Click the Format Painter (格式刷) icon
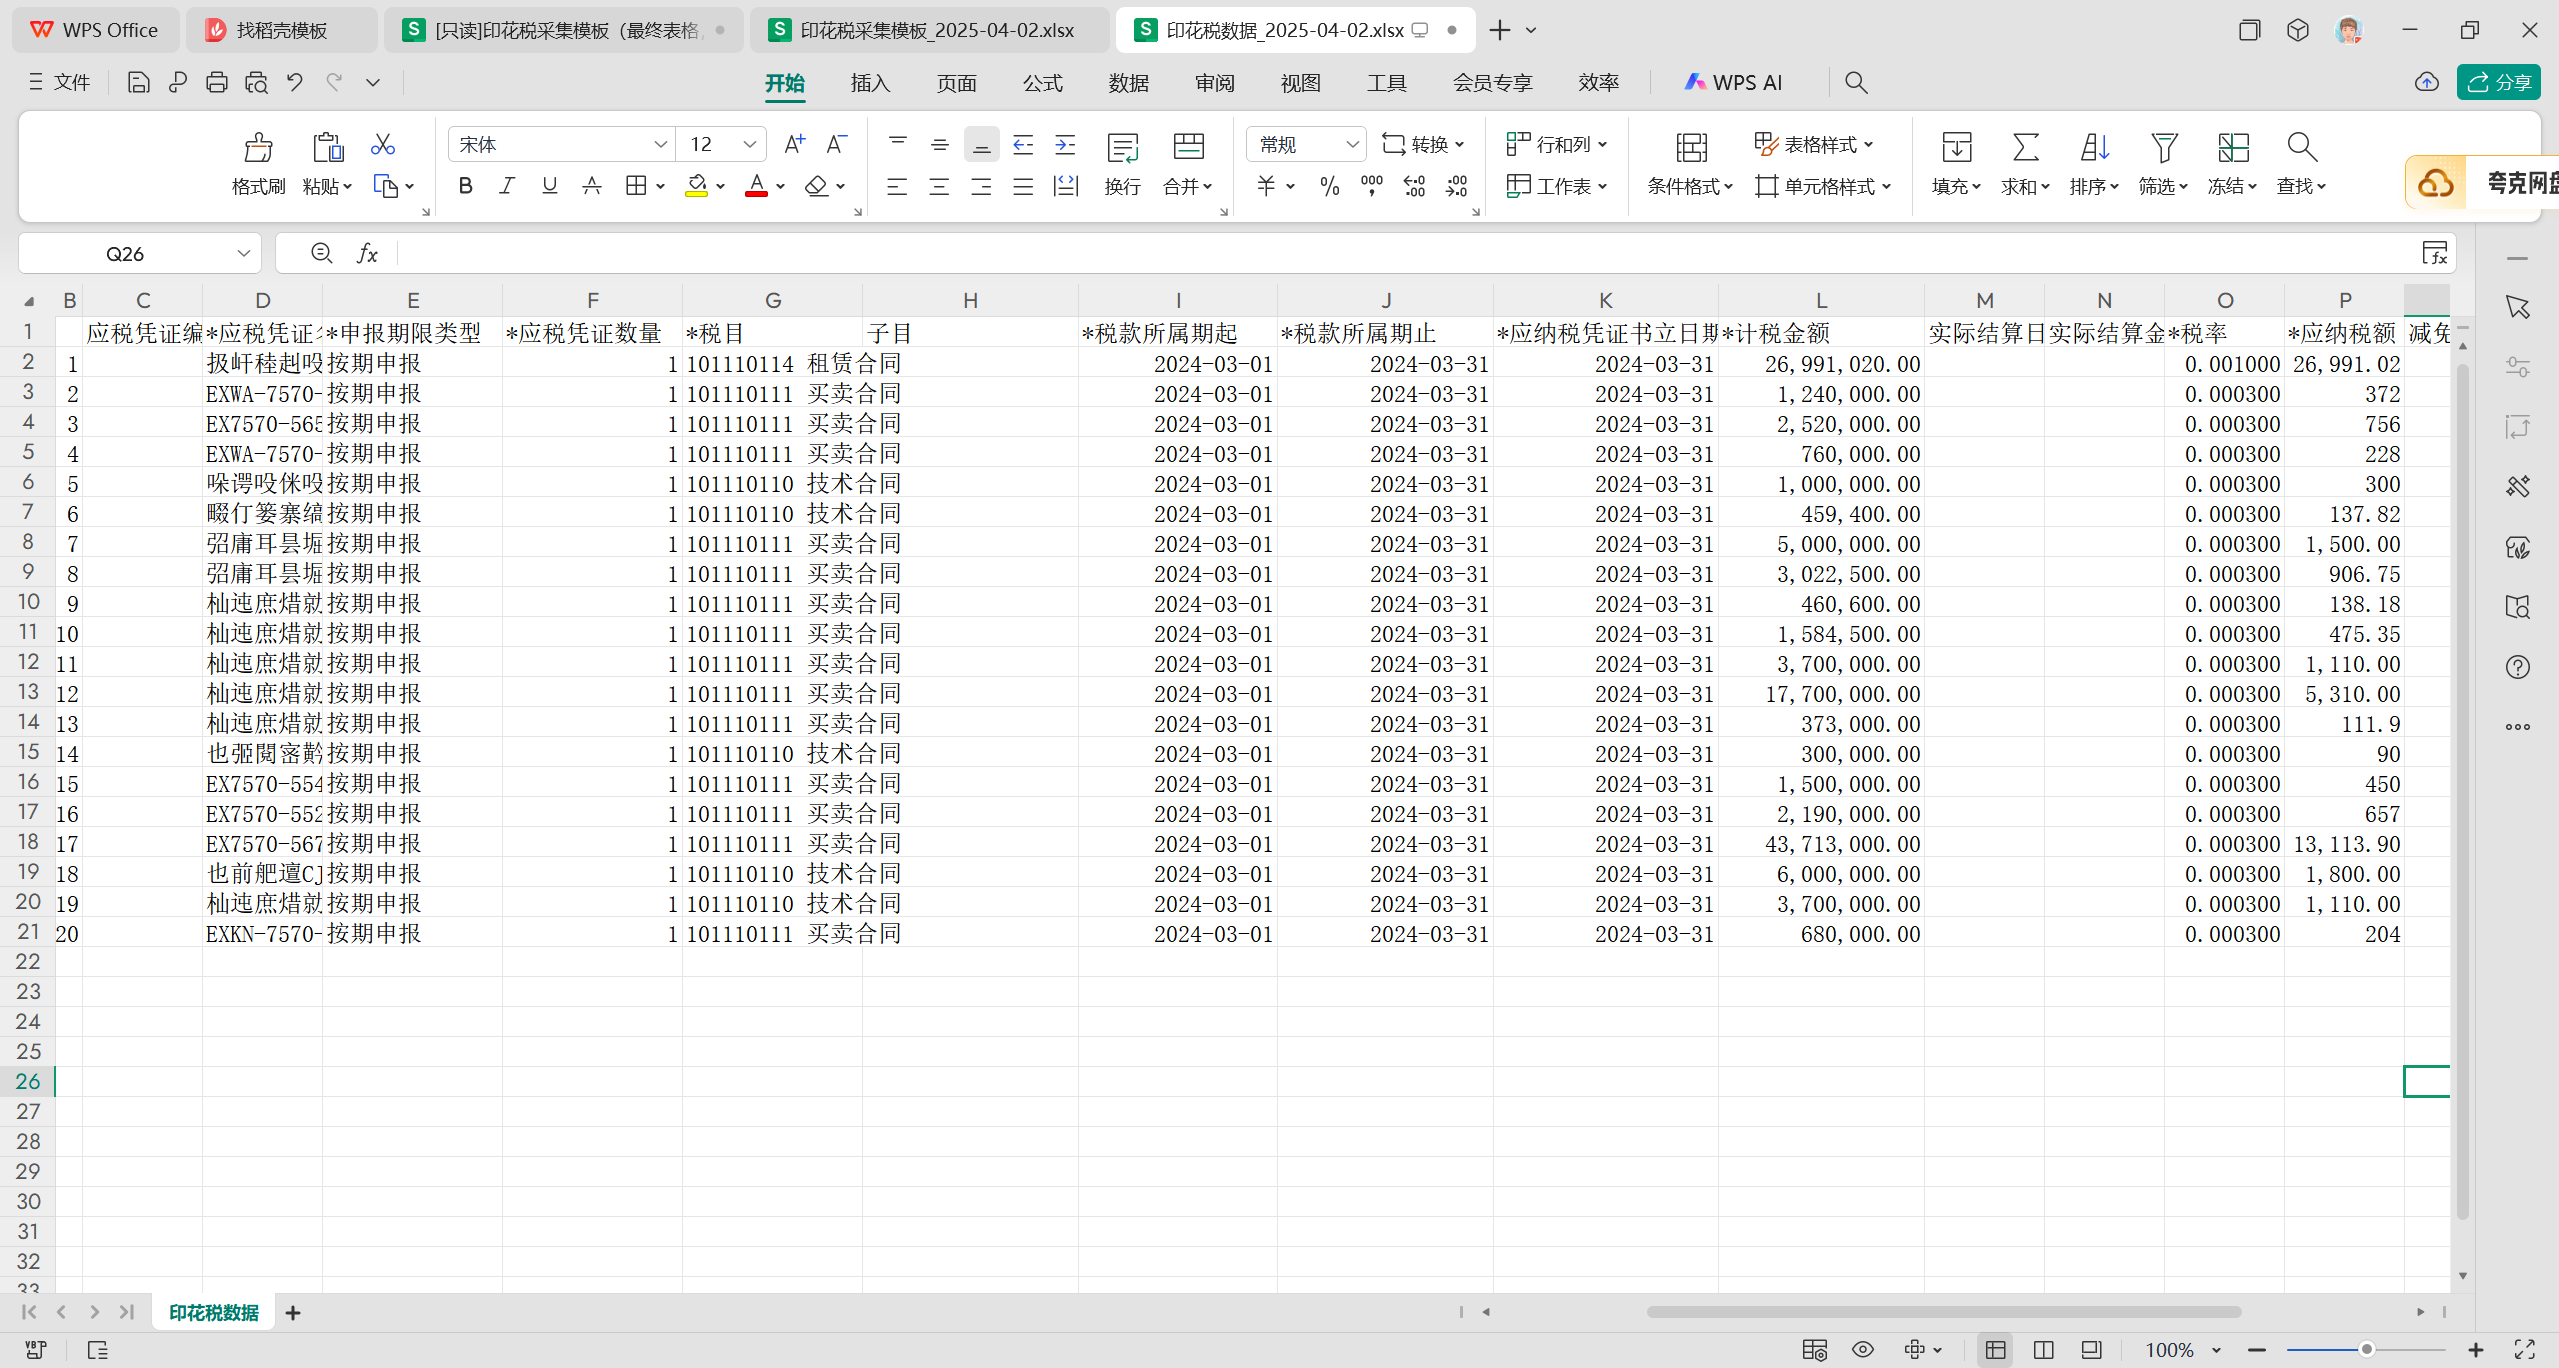 click(x=258, y=148)
